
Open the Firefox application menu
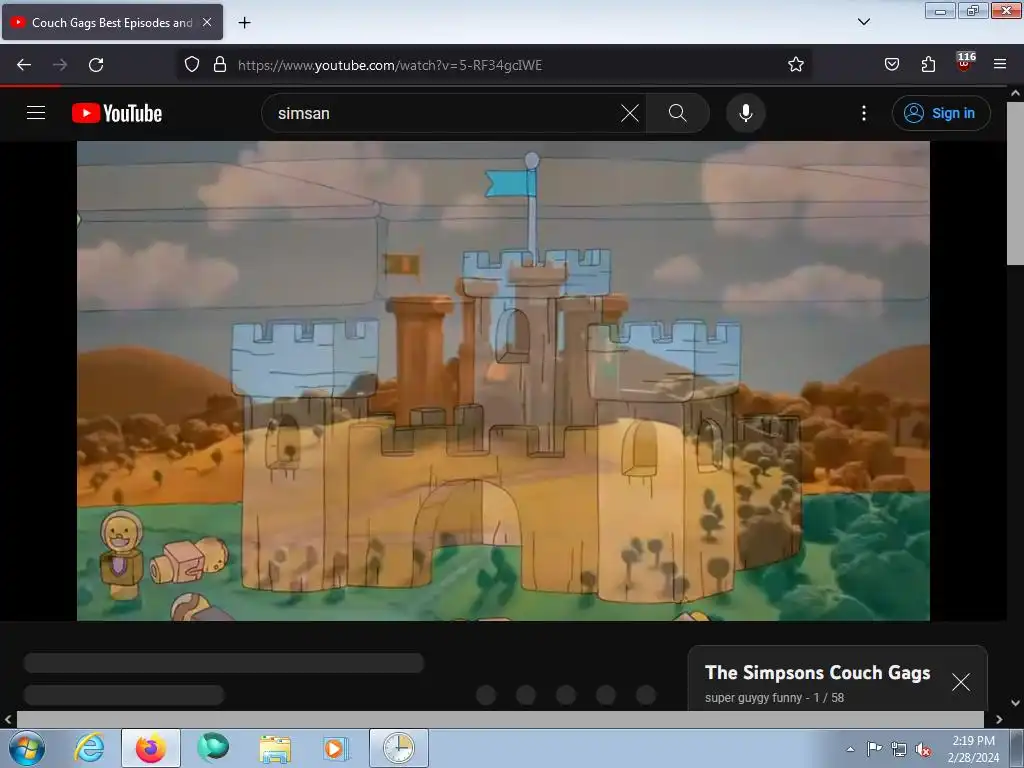click(x=1000, y=65)
